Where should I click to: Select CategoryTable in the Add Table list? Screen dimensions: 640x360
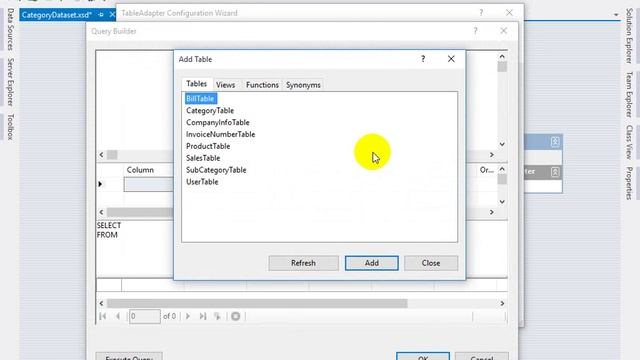click(x=210, y=111)
